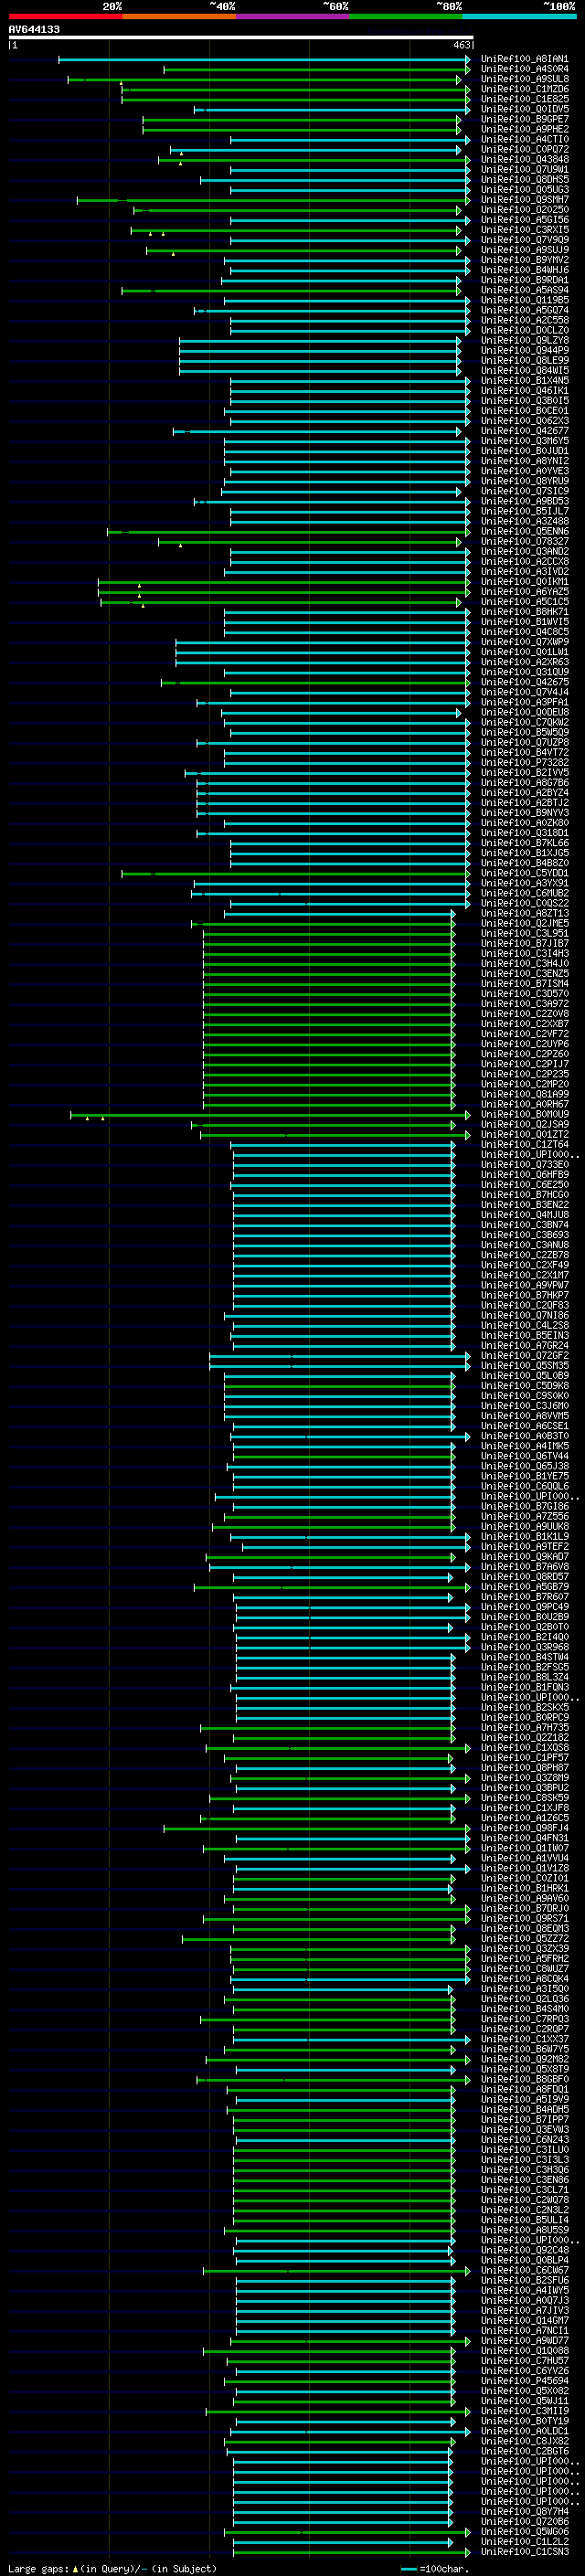Open hit UniRef100_A2C558
This screenshot has width=585, height=2576.
[x=525, y=320]
